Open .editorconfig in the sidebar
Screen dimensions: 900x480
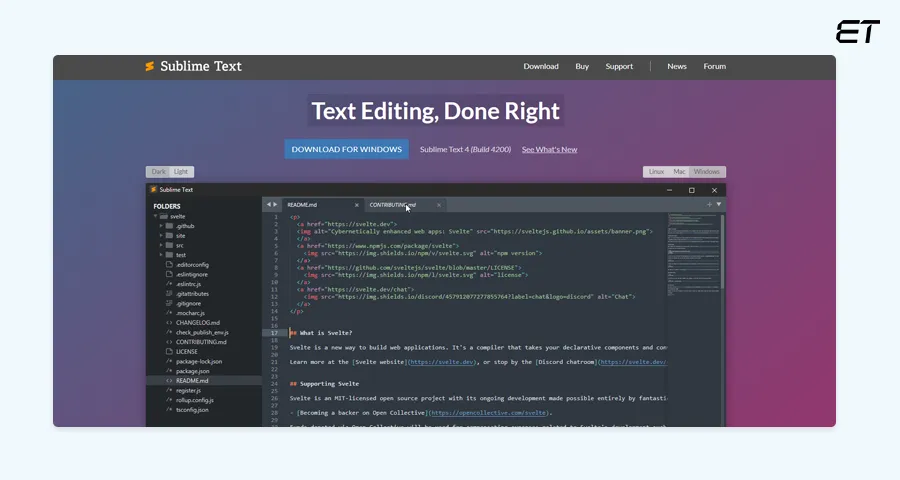coord(192,265)
